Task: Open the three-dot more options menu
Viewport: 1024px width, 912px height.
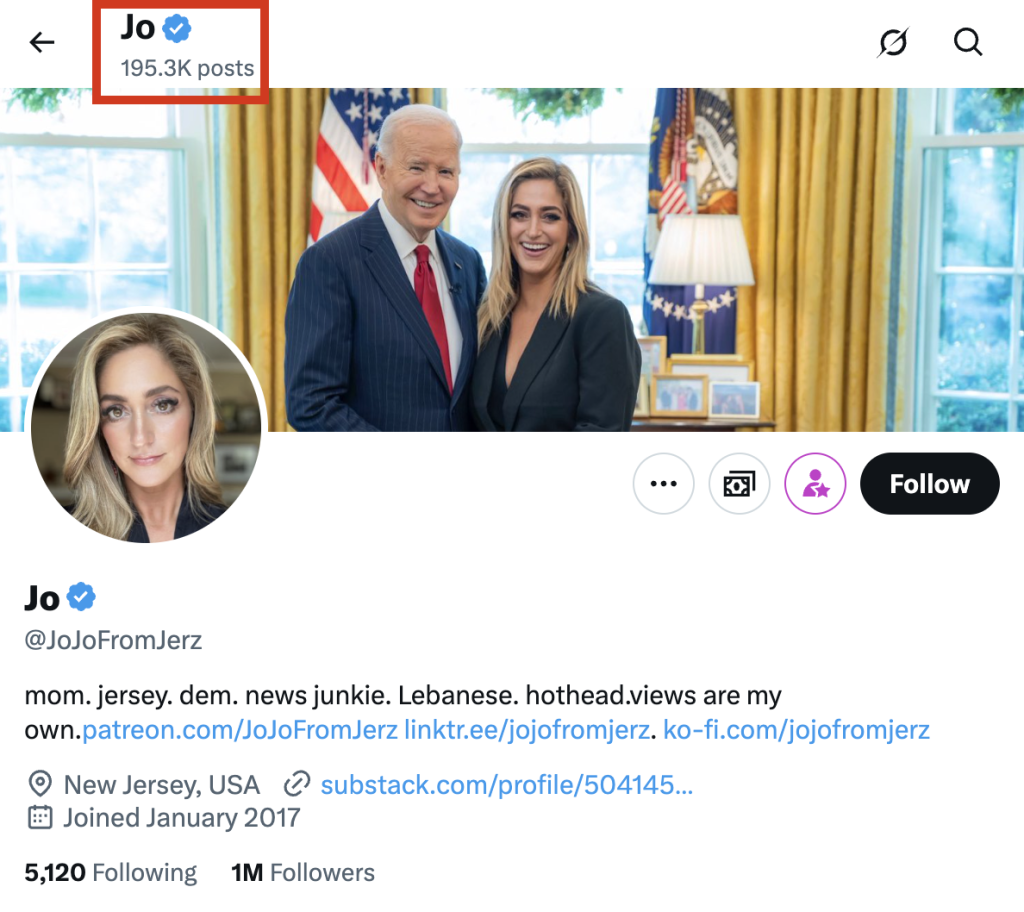Action: (664, 484)
